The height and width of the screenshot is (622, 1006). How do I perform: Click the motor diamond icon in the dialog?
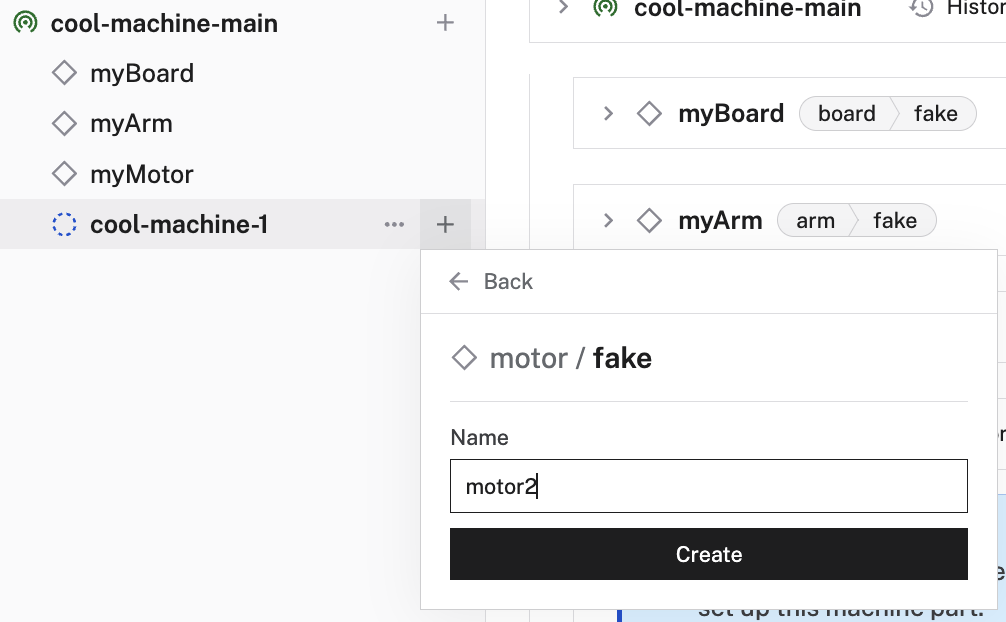(x=465, y=357)
